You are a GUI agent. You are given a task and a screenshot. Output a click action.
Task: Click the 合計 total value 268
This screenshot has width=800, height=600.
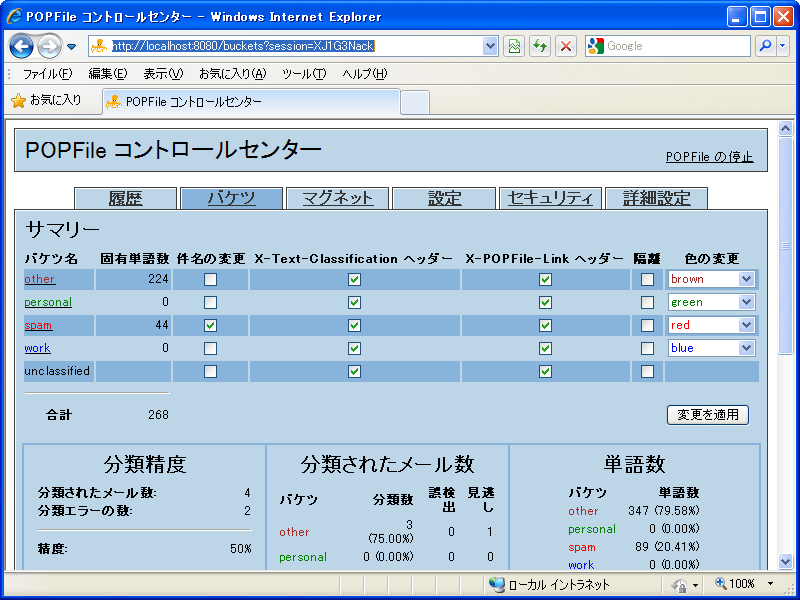pos(158,415)
